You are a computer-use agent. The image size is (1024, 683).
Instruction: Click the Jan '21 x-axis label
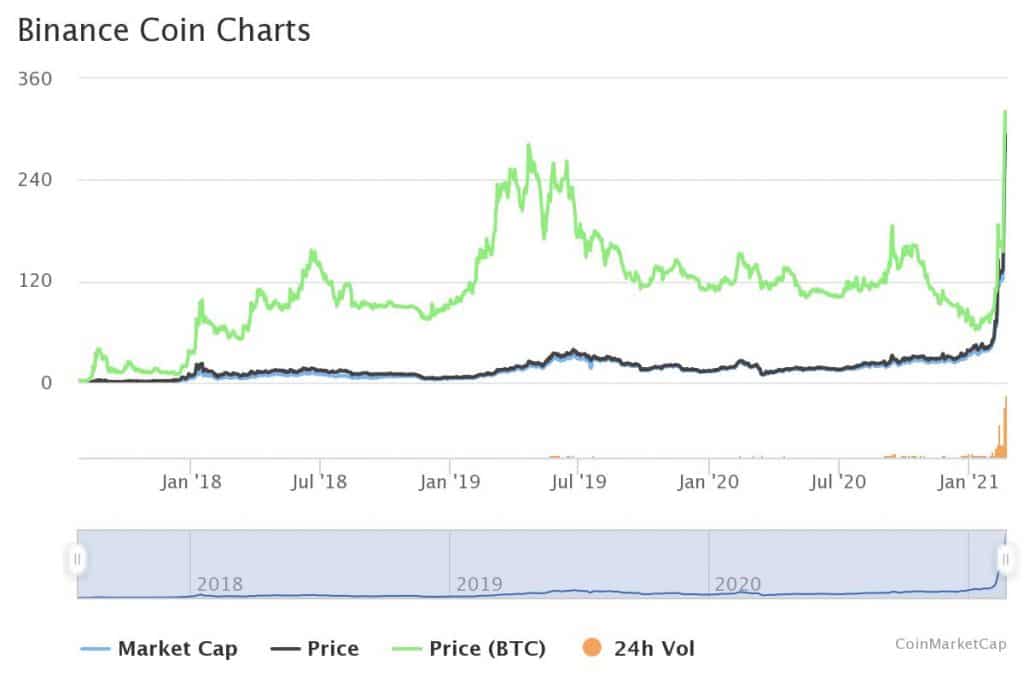tap(968, 483)
